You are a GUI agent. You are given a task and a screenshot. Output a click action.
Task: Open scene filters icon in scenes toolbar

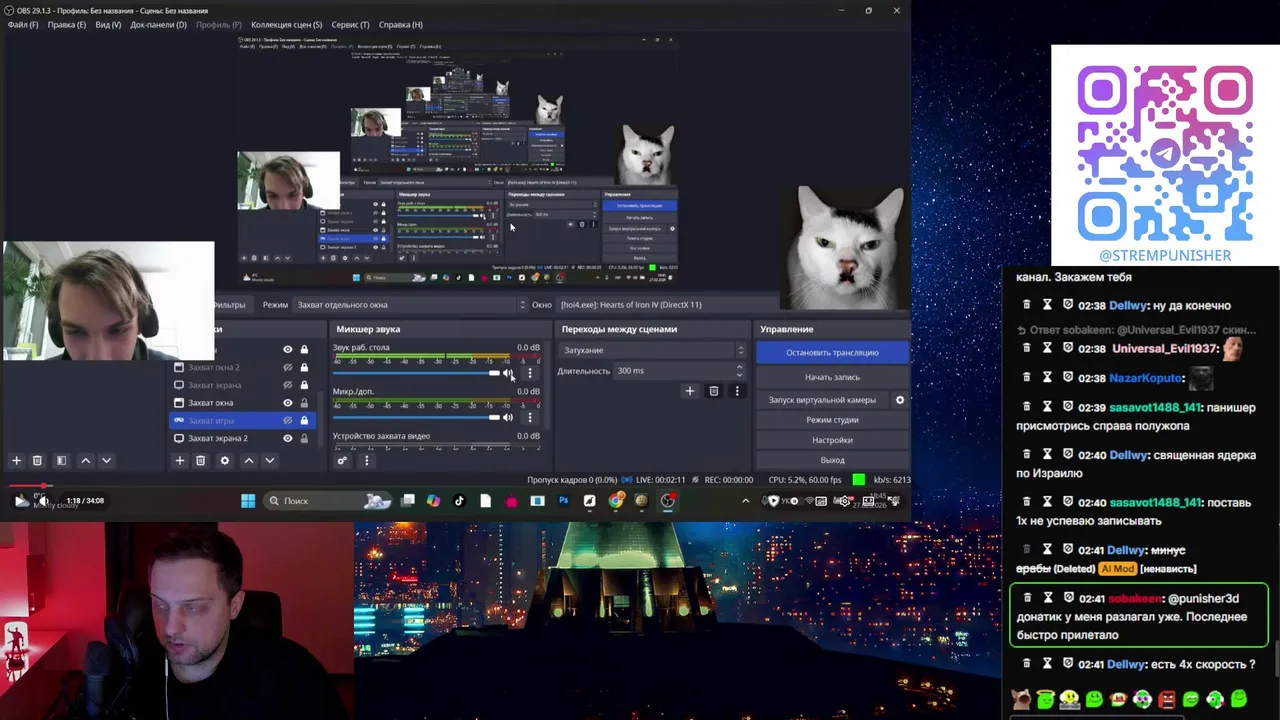61,460
